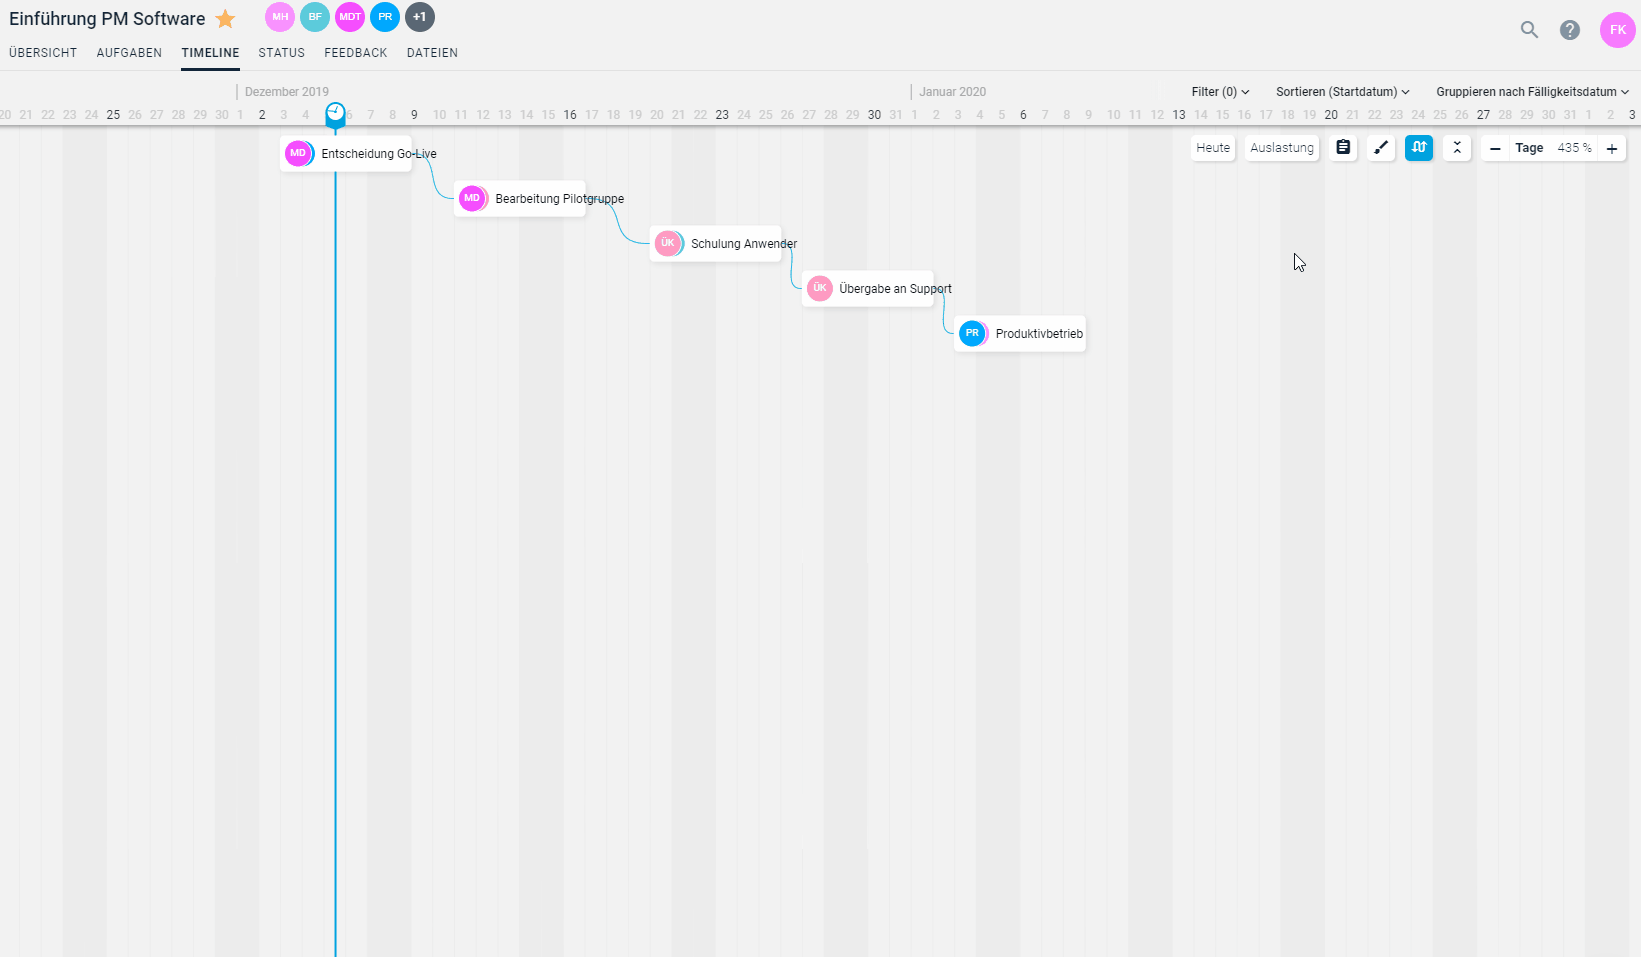Click MD avatar on Bearbeitung Pilotgruppe task
Screen dimensions: 1641x957
tap(472, 198)
